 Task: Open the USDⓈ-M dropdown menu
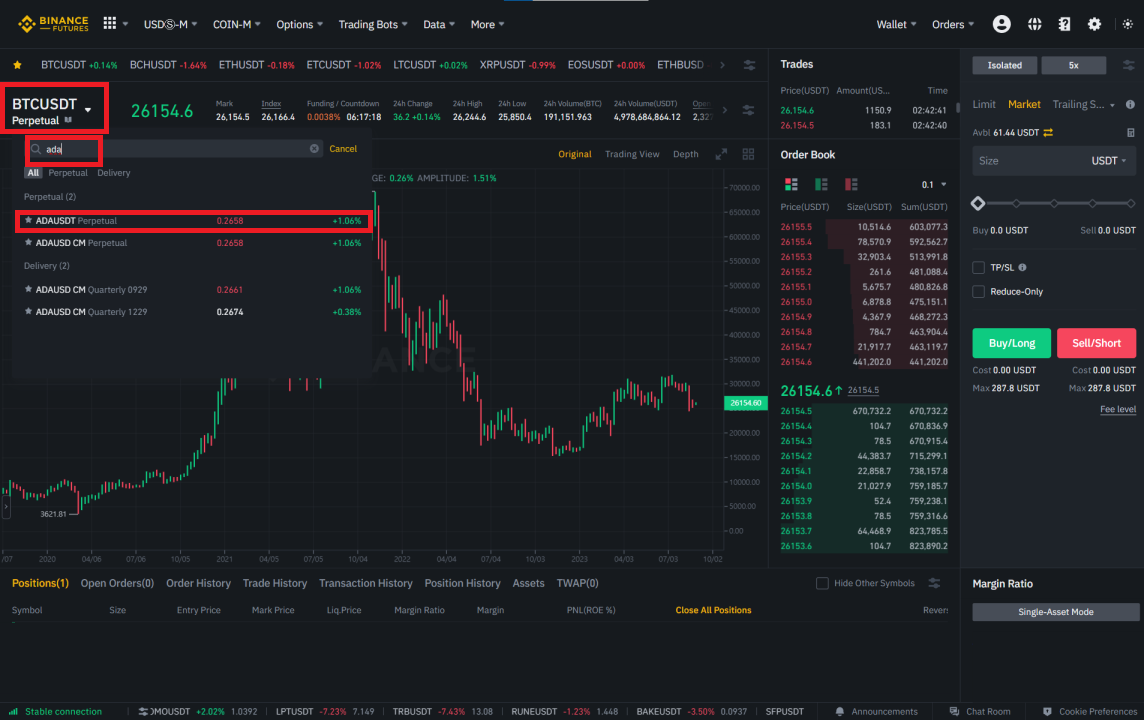coord(170,24)
